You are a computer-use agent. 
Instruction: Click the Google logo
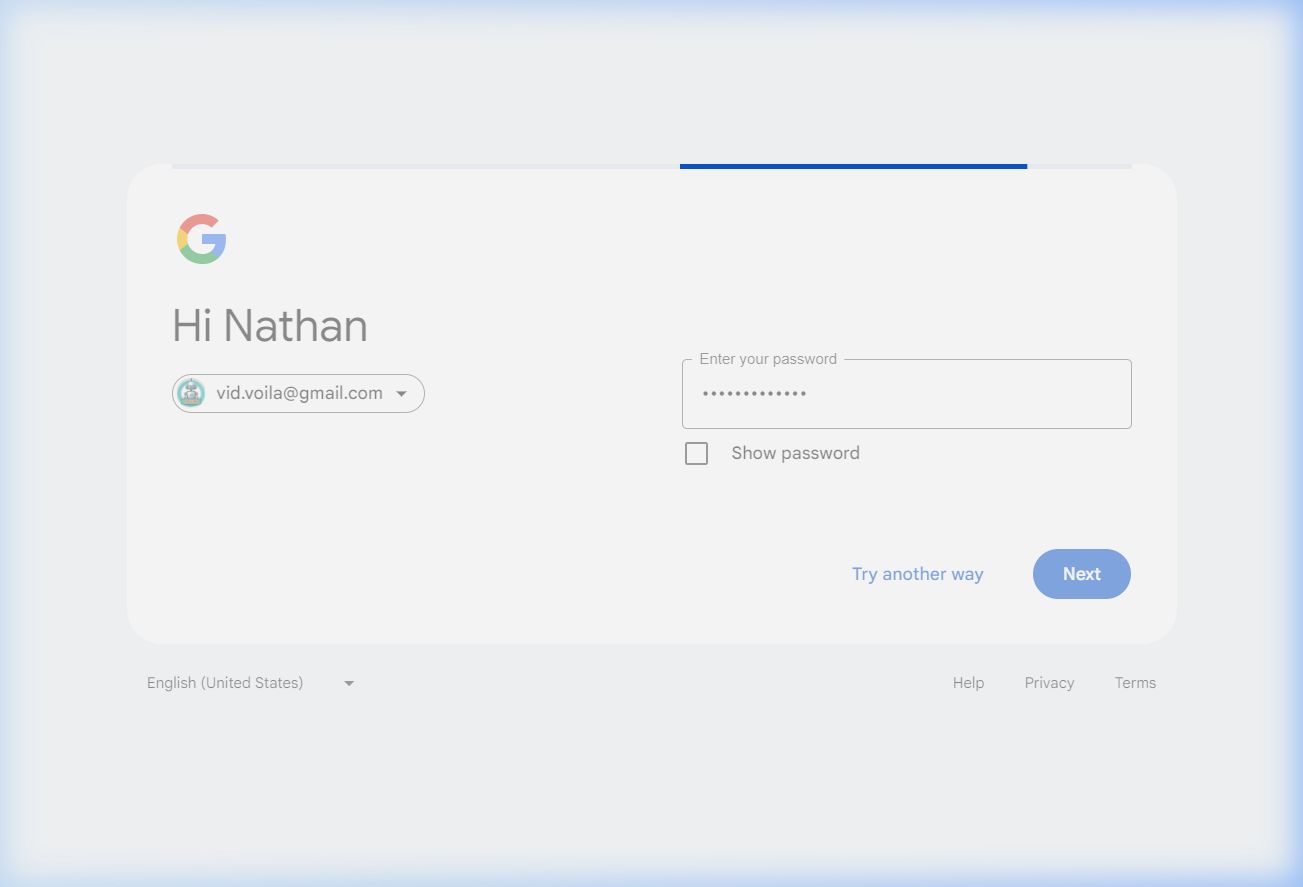pyautogui.click(x=202, y=239)
